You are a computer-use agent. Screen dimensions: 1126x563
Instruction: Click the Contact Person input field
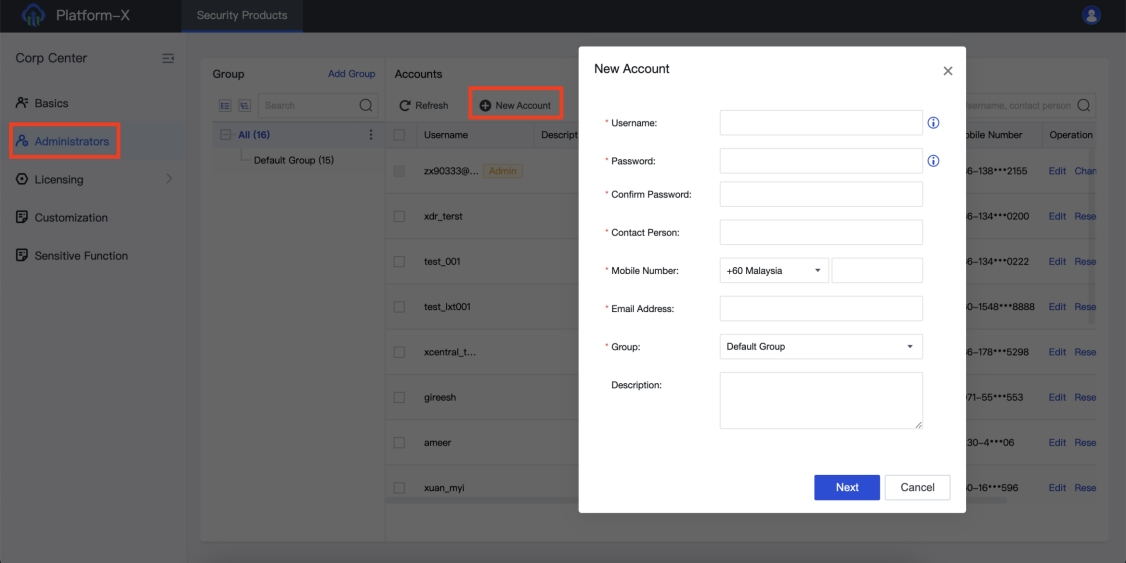(821, 232)
